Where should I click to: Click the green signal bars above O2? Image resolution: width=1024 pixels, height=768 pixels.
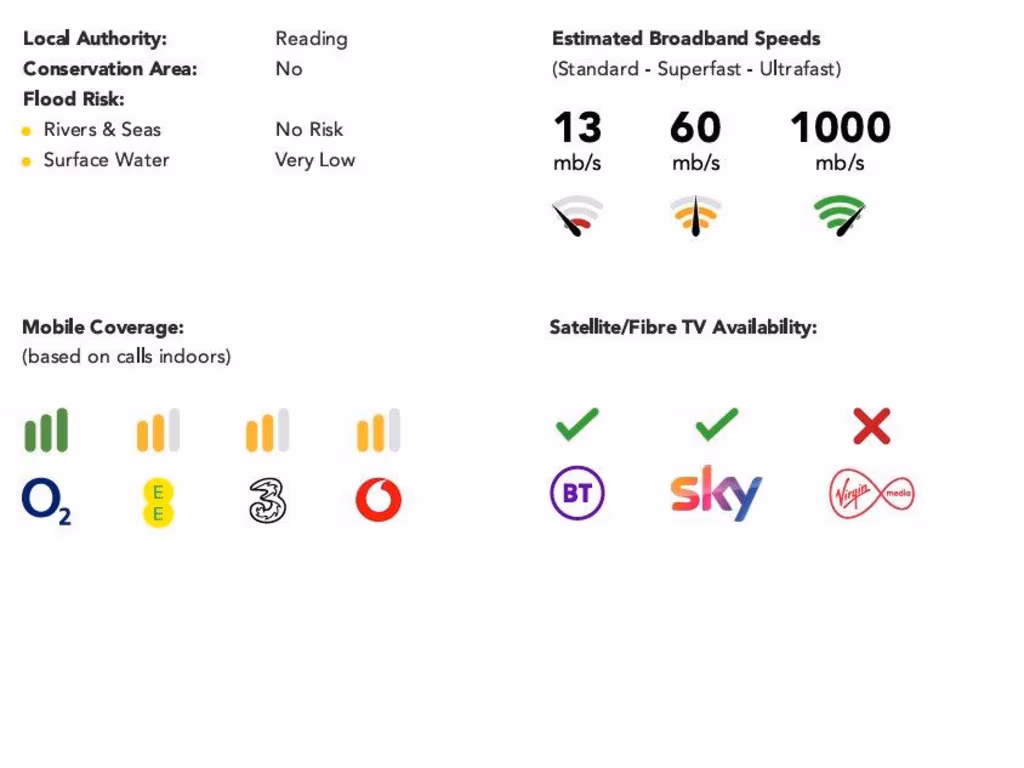point(46,430)
